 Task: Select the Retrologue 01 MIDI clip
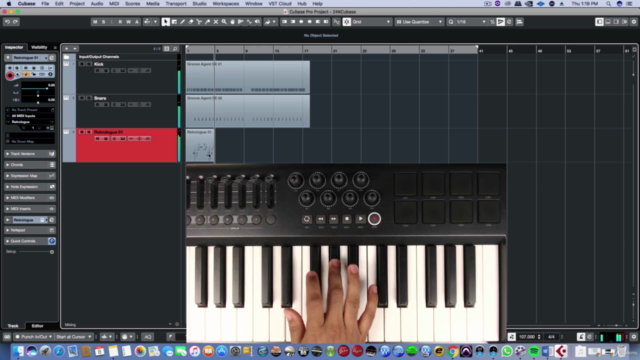tap(200, 145)
